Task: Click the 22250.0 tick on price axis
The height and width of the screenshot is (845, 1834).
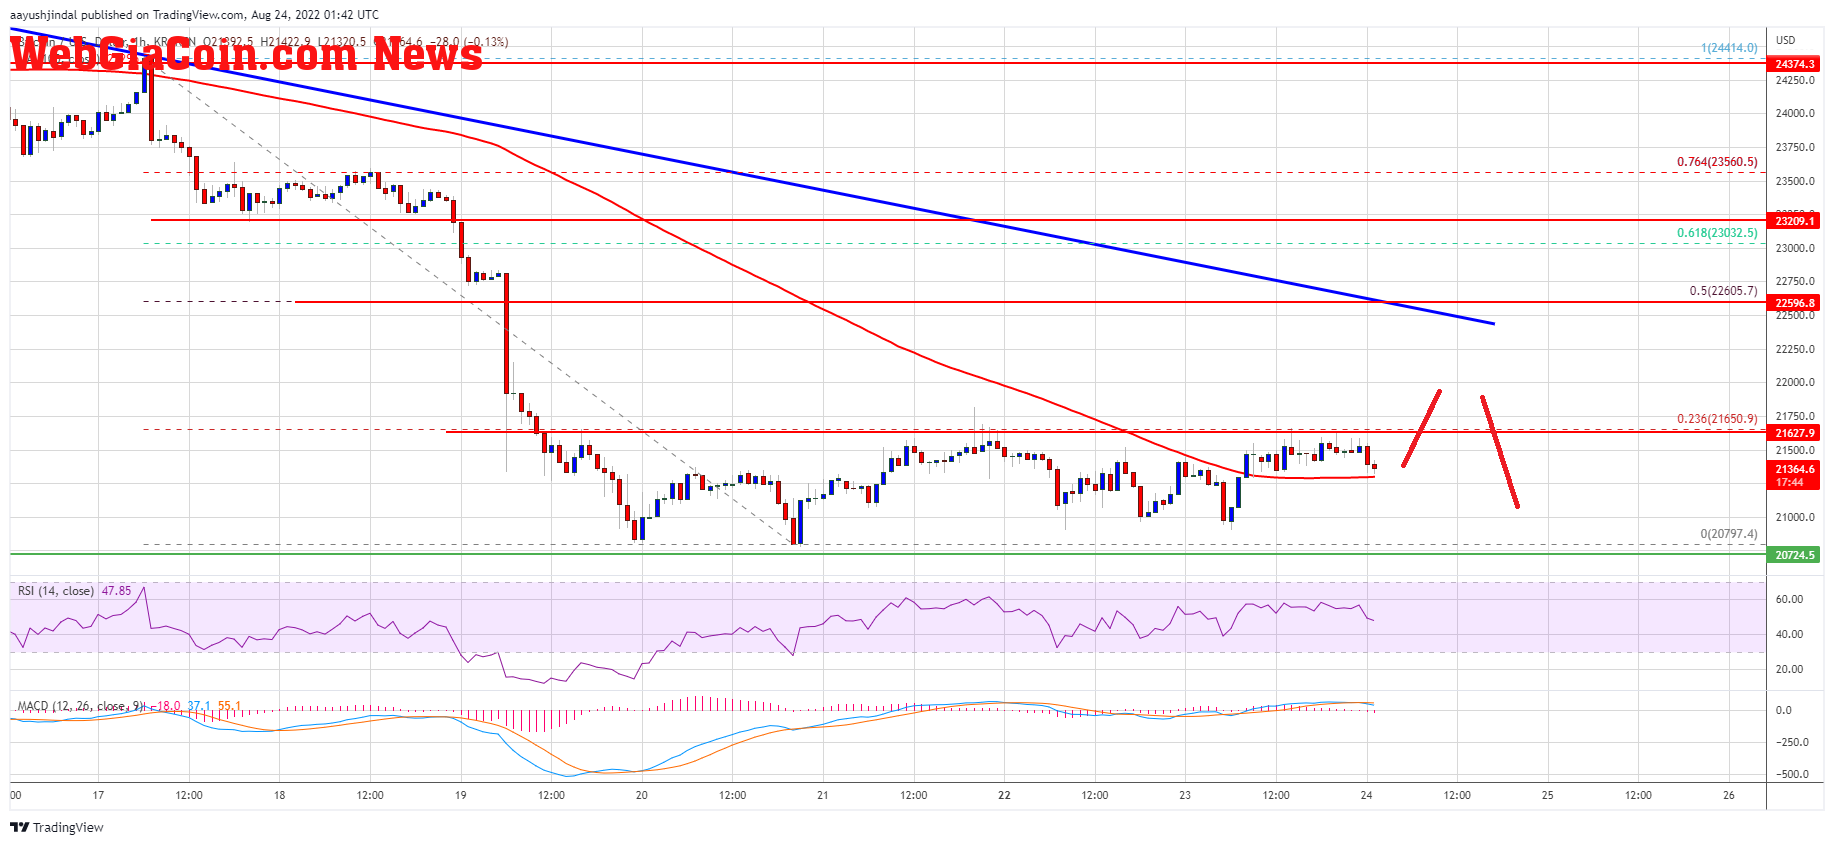Action: coord(1795,350)
